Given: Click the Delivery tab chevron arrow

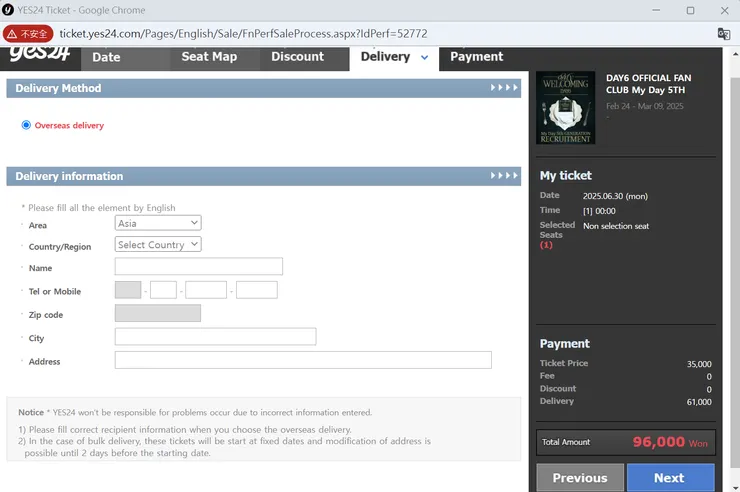Looking at the screenshot, I should click(x=424, y=58).
